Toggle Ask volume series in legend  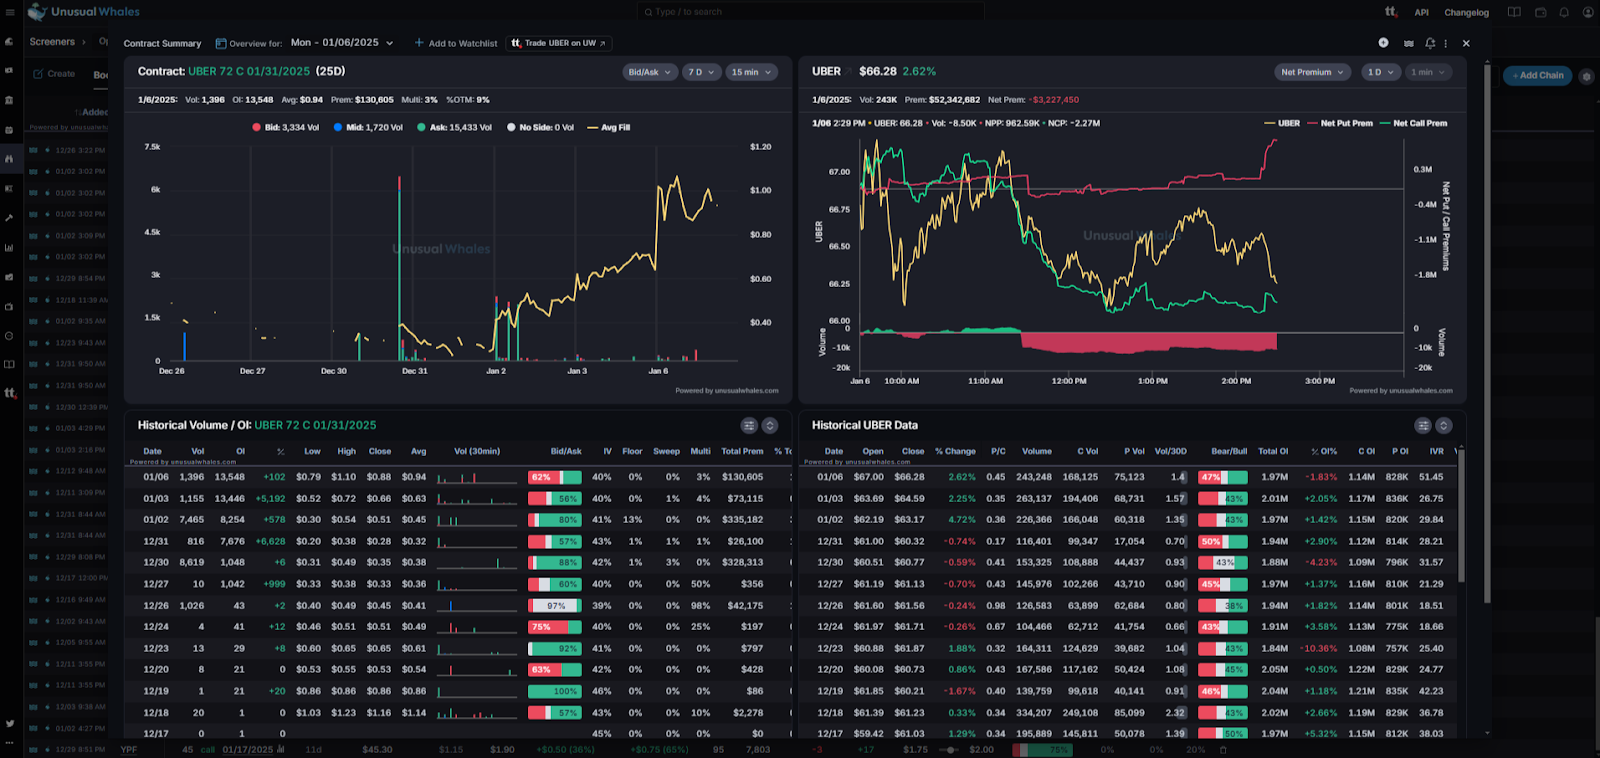454,127
